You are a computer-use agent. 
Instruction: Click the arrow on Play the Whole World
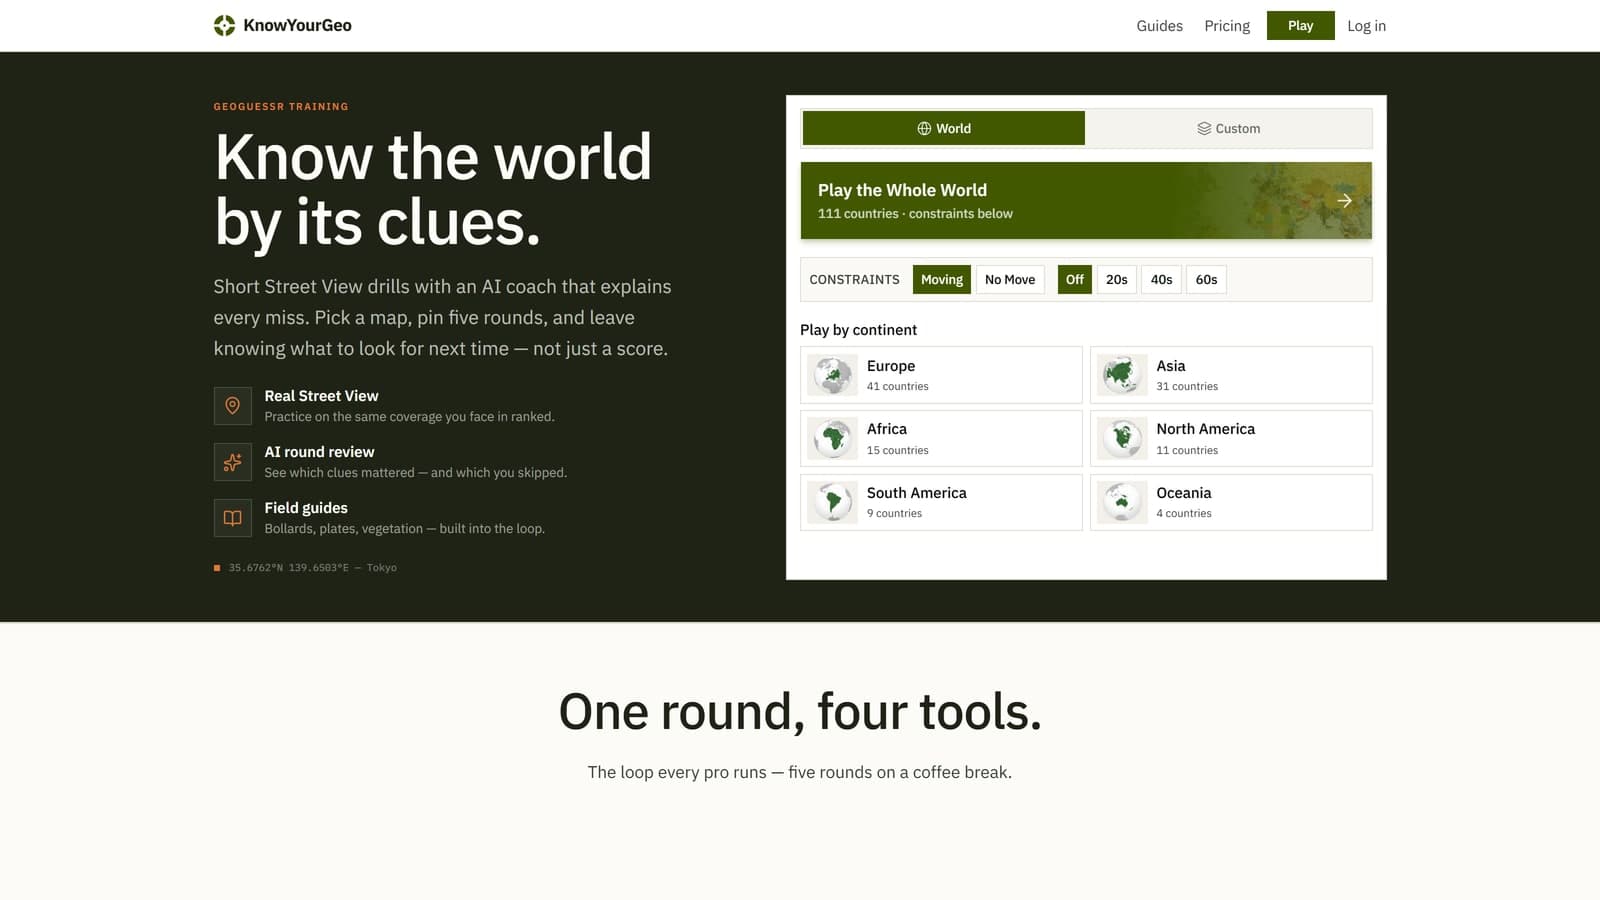click(x=1344, y=200)
